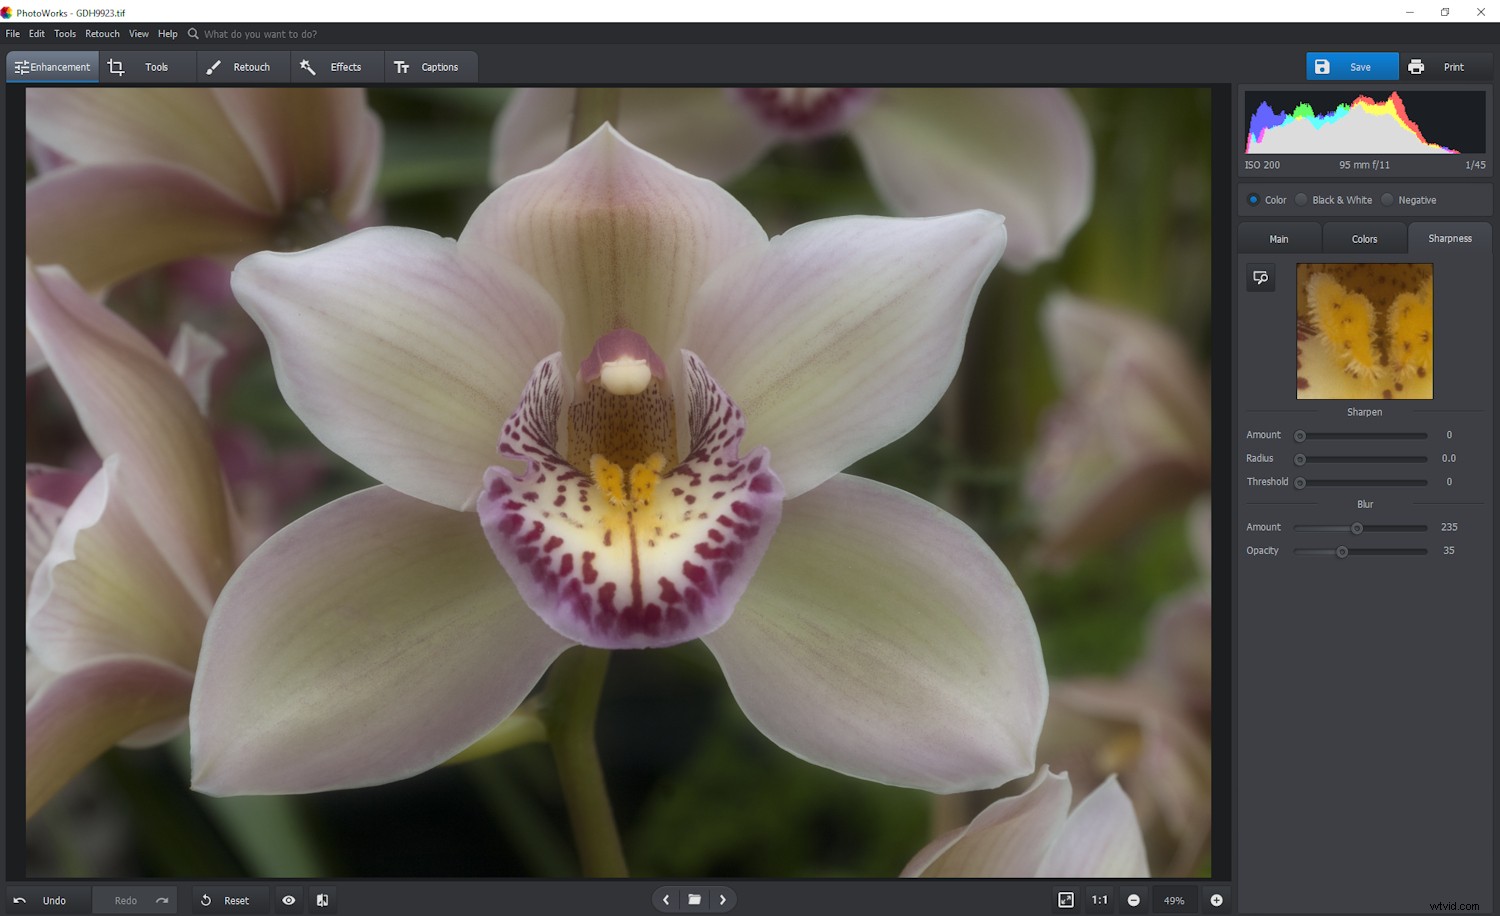Click the Save button
The height and width of the screenshot is (916, 1500).
(x=1352, y=66)
